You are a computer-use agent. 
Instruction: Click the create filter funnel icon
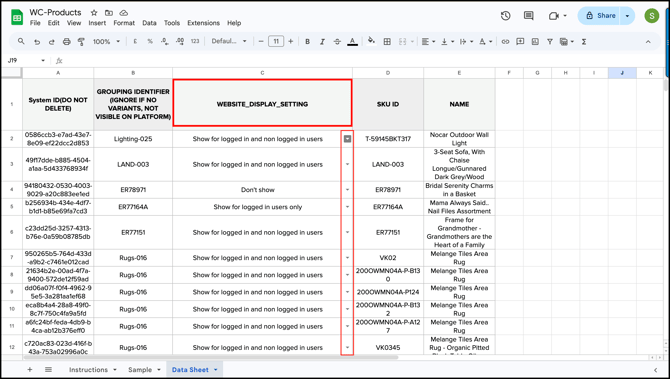click(x=550, y=41)
